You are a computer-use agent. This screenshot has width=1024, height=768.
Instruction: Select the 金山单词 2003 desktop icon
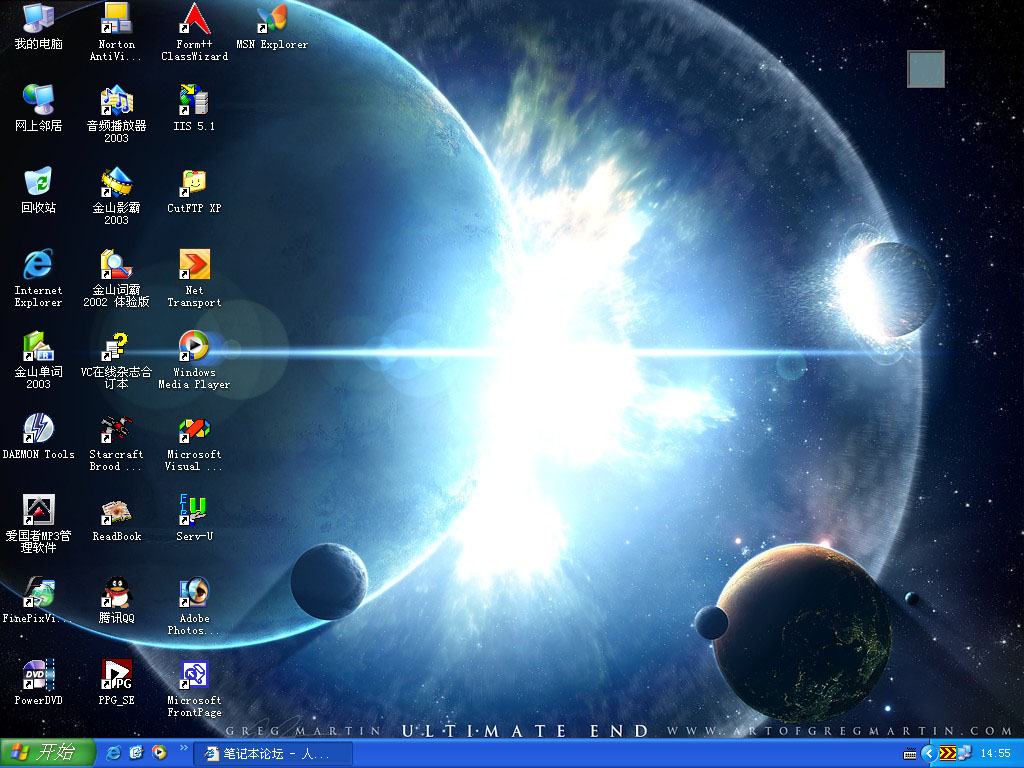(39, 360)
